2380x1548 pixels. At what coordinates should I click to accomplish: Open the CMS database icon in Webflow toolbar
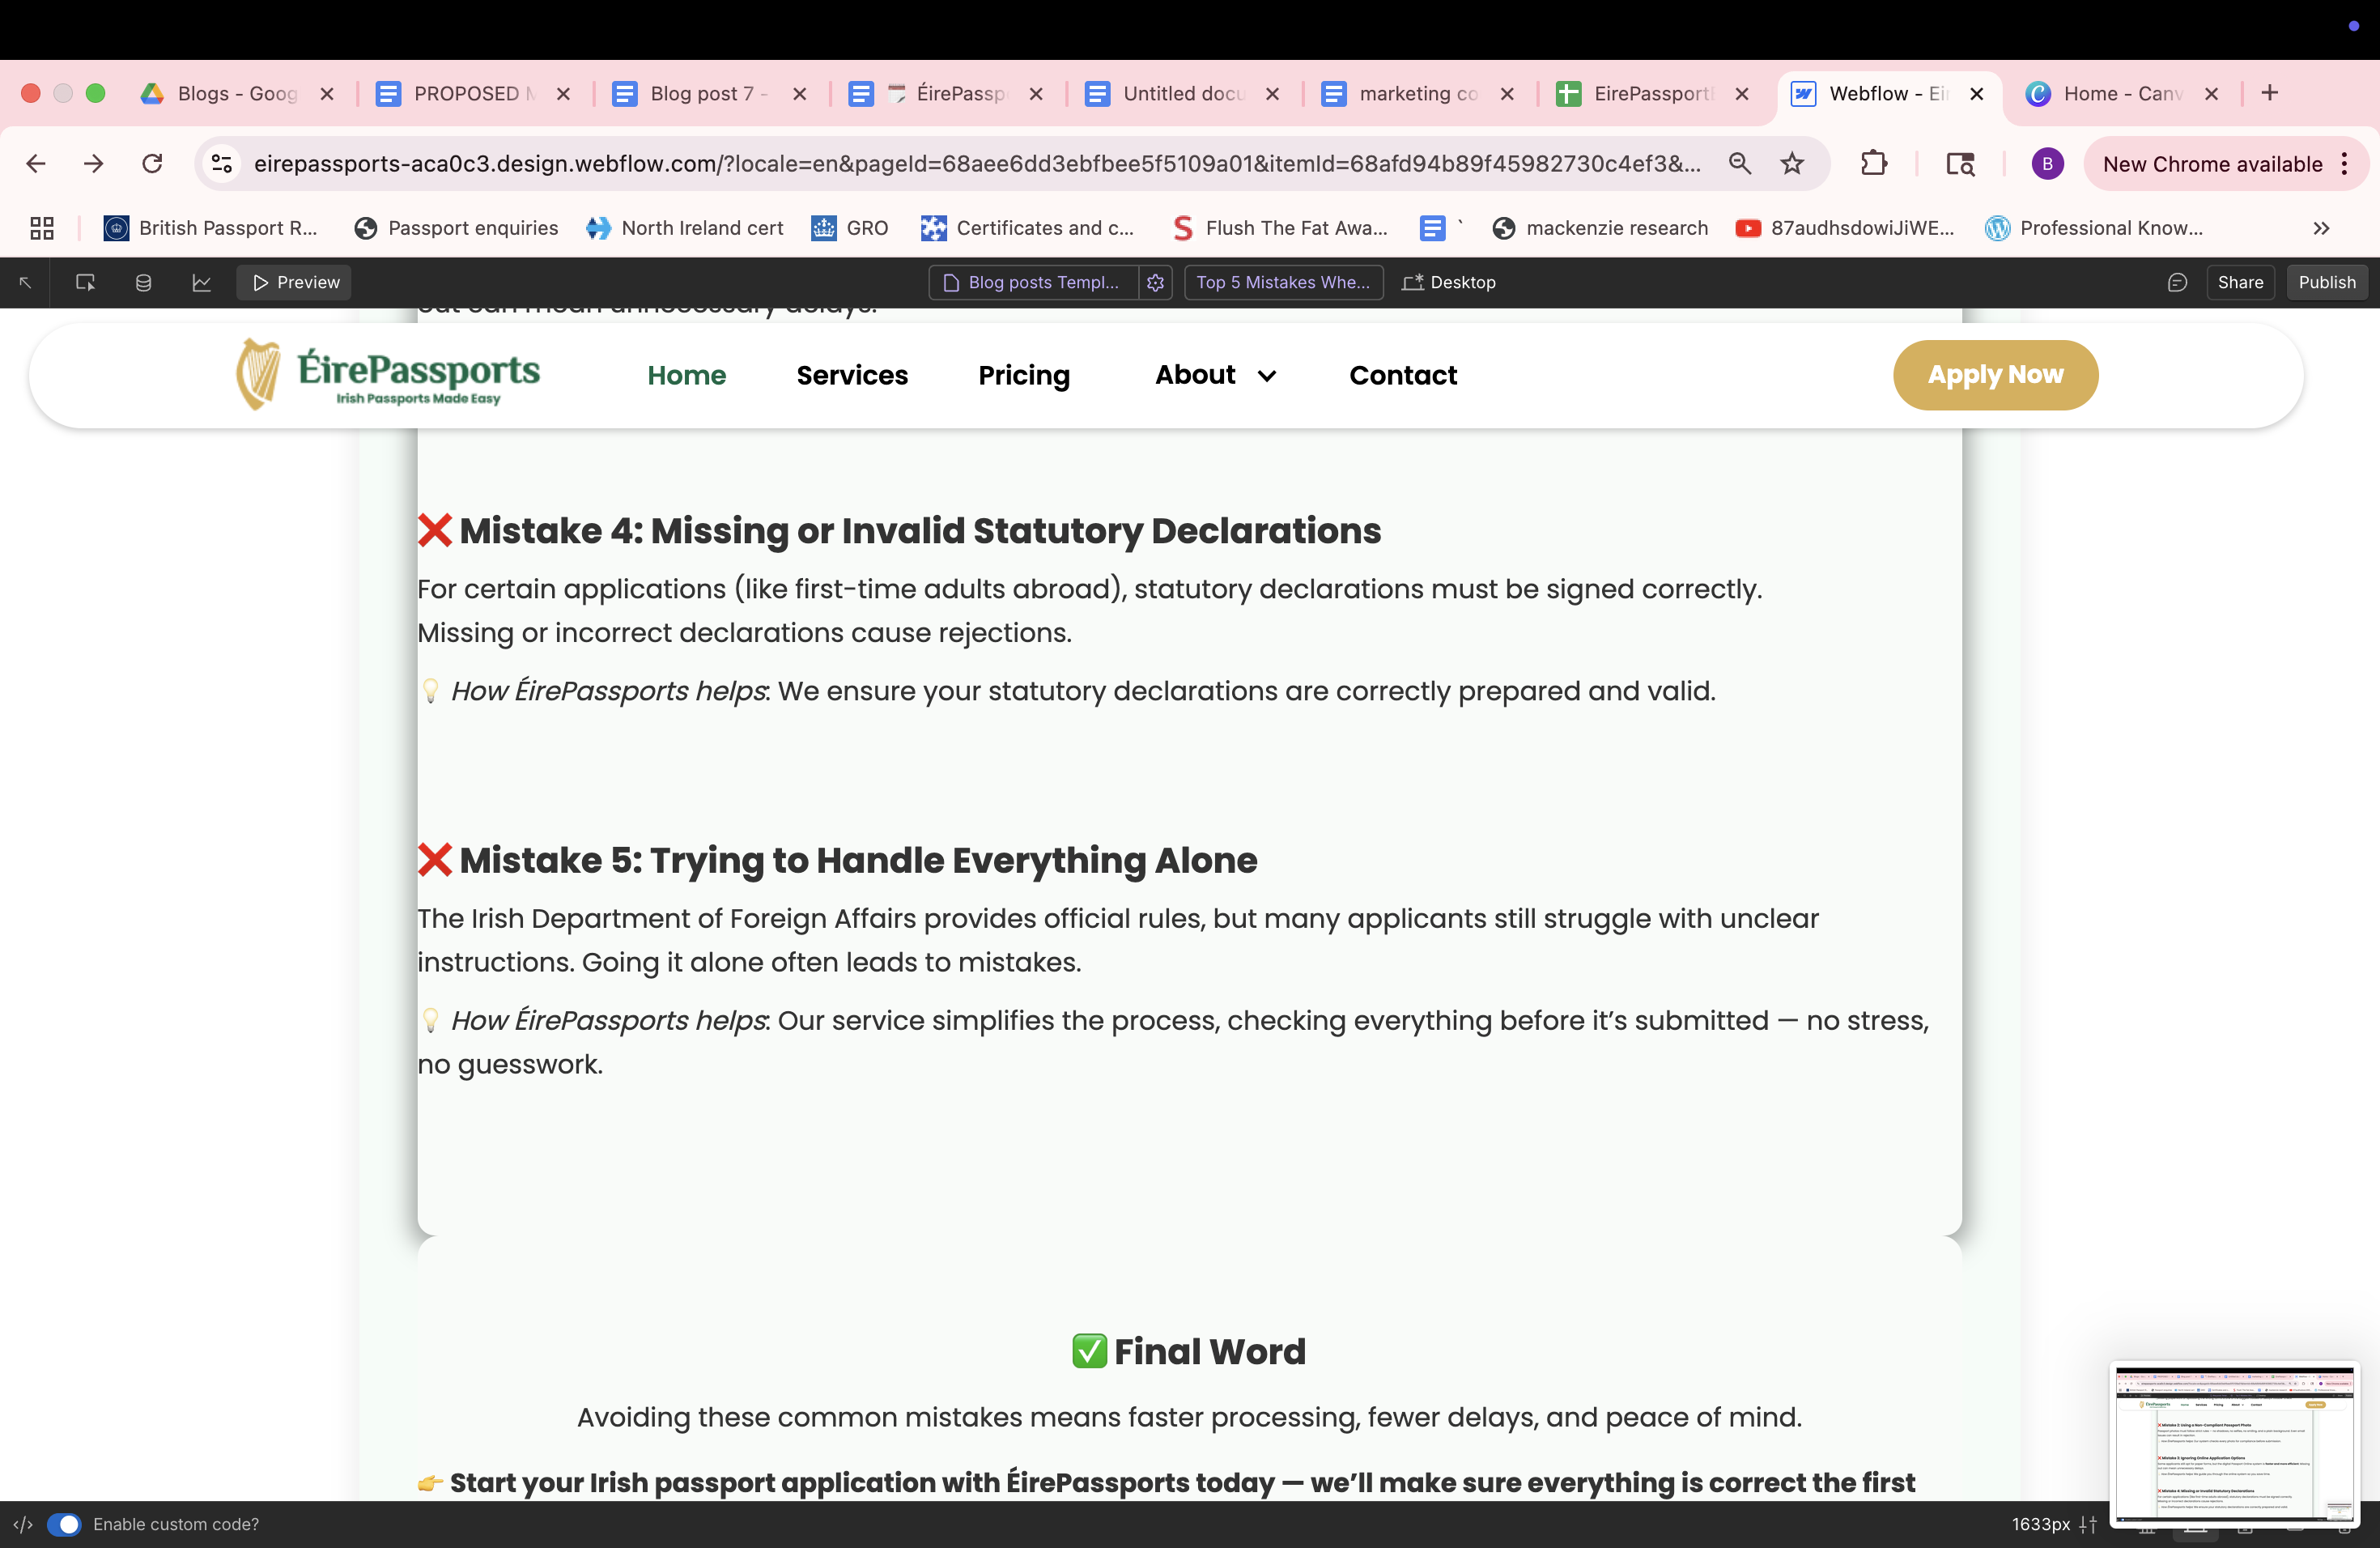pyautogui.click(x=143, y=283)
